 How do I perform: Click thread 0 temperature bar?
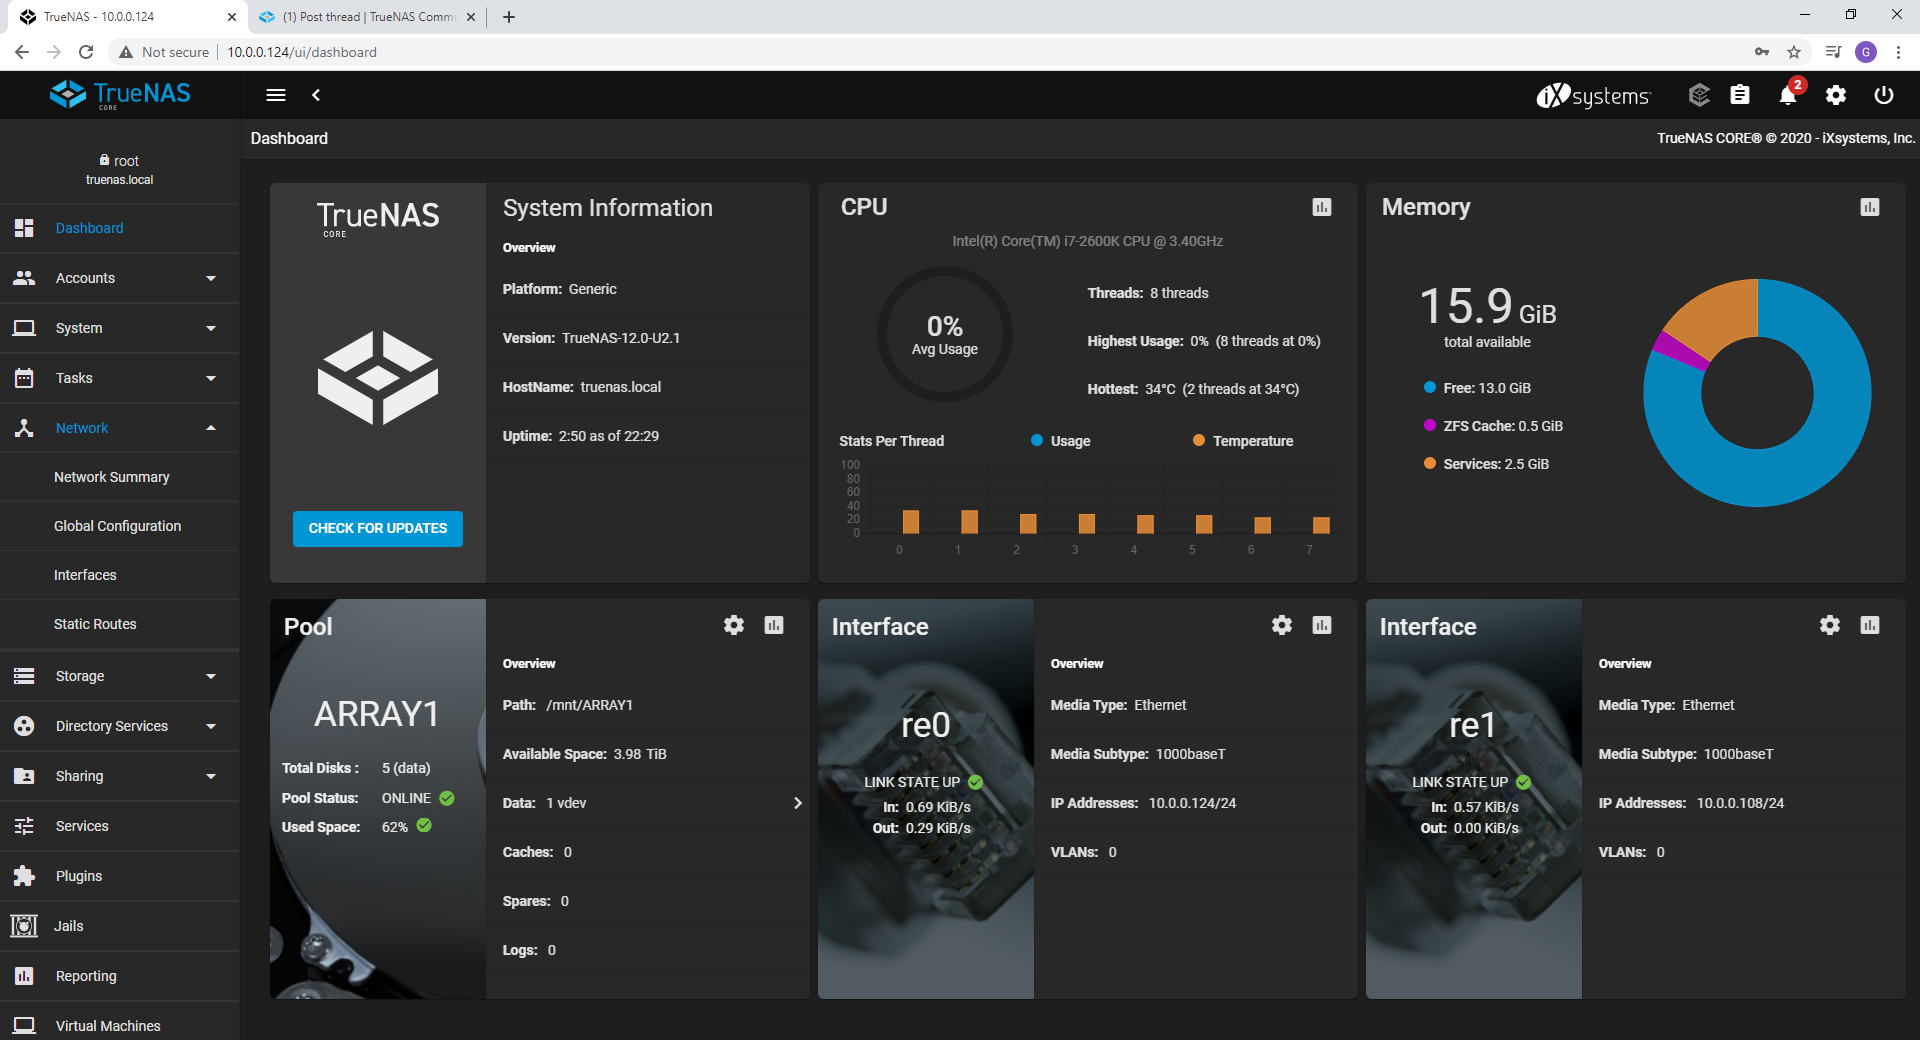(x=911, y=521)
